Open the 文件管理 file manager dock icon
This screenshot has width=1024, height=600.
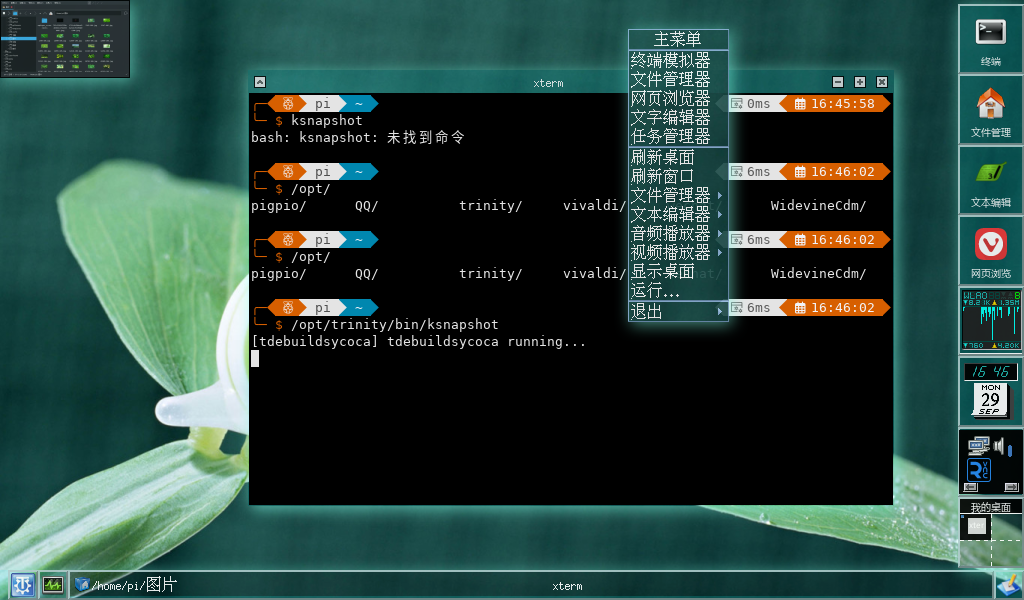coord(990,108)
